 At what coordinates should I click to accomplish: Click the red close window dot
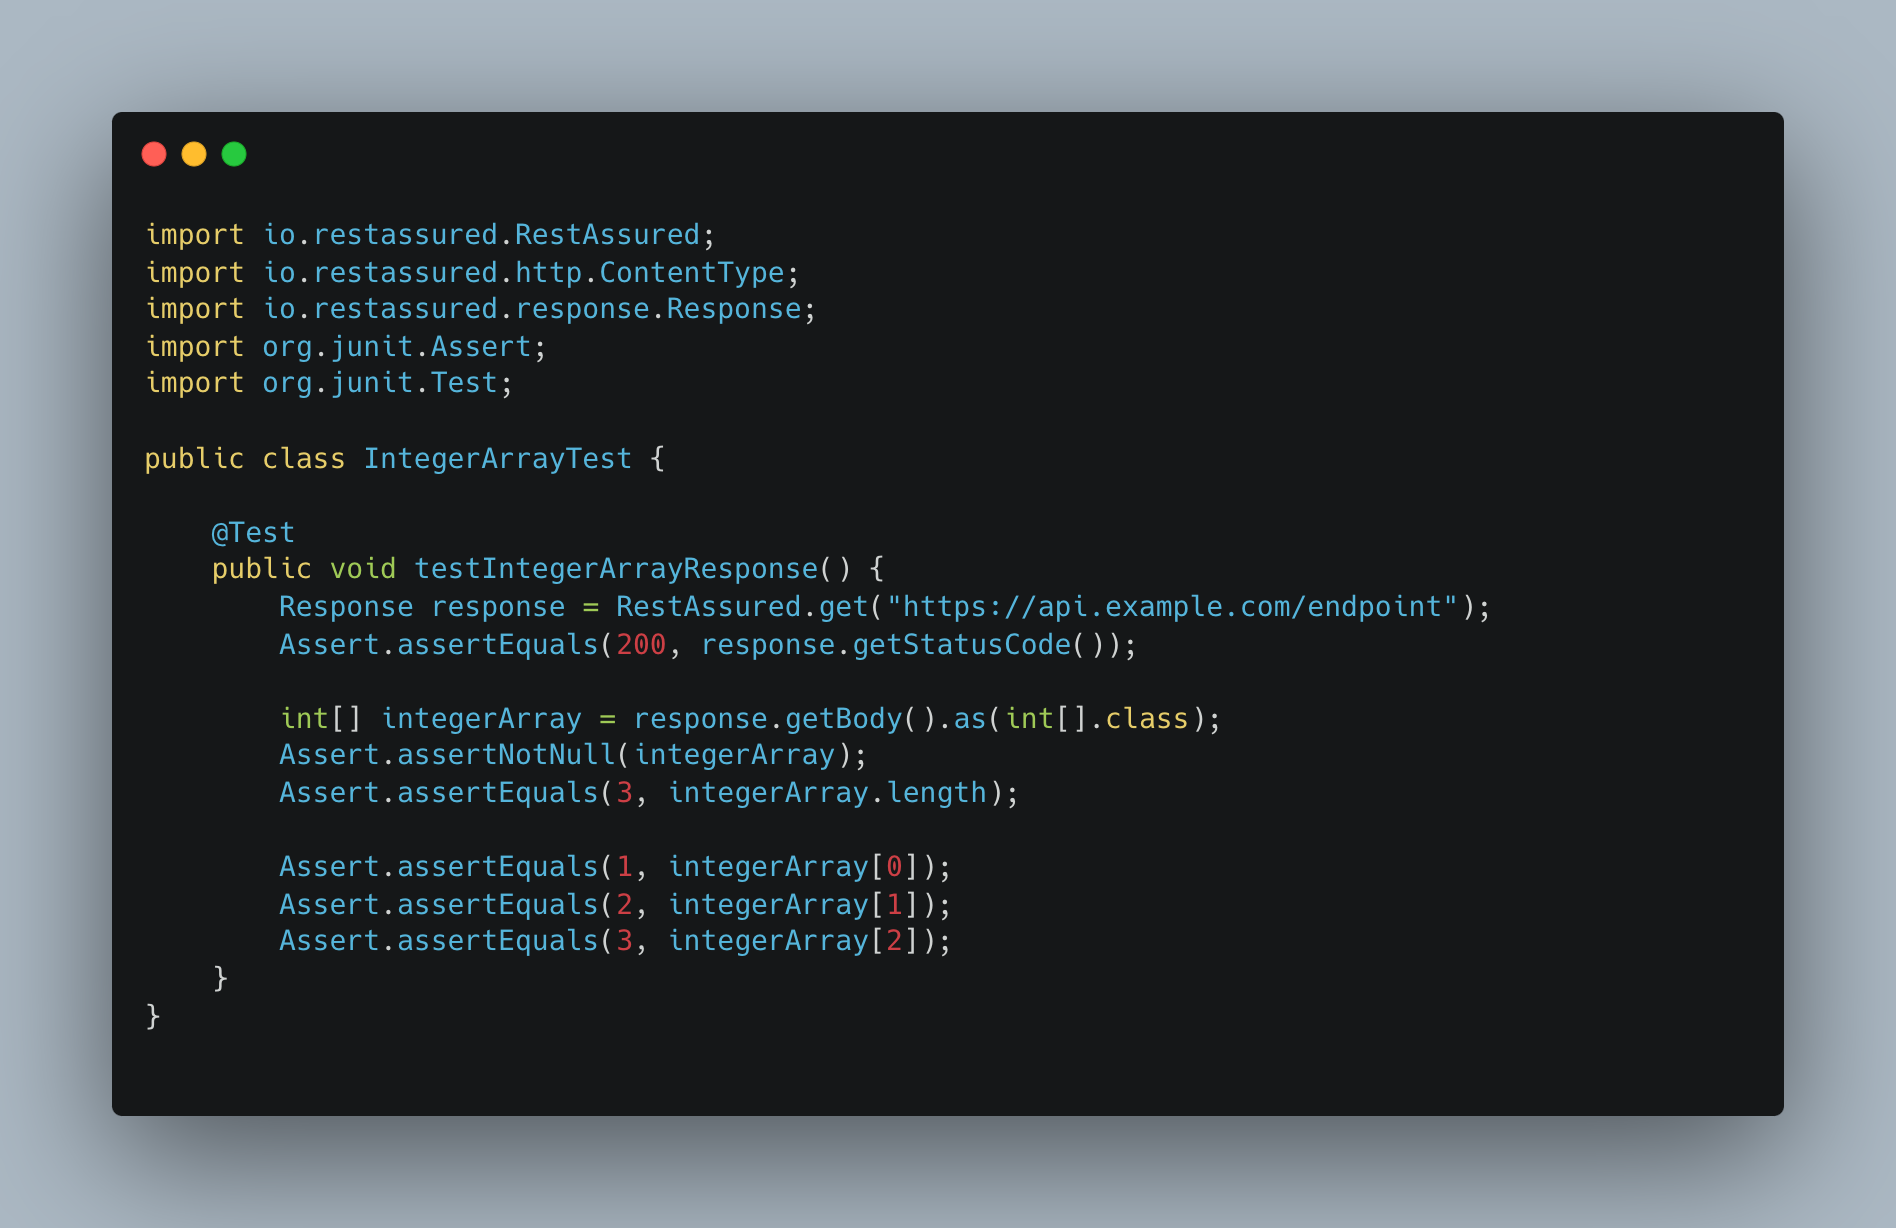tap(154, 154)
